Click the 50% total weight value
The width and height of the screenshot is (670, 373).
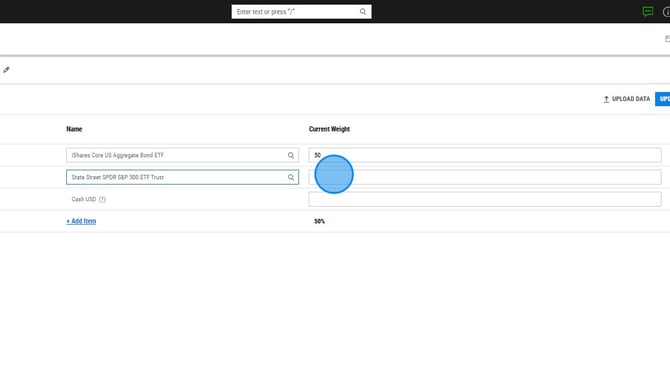(319, 221)
